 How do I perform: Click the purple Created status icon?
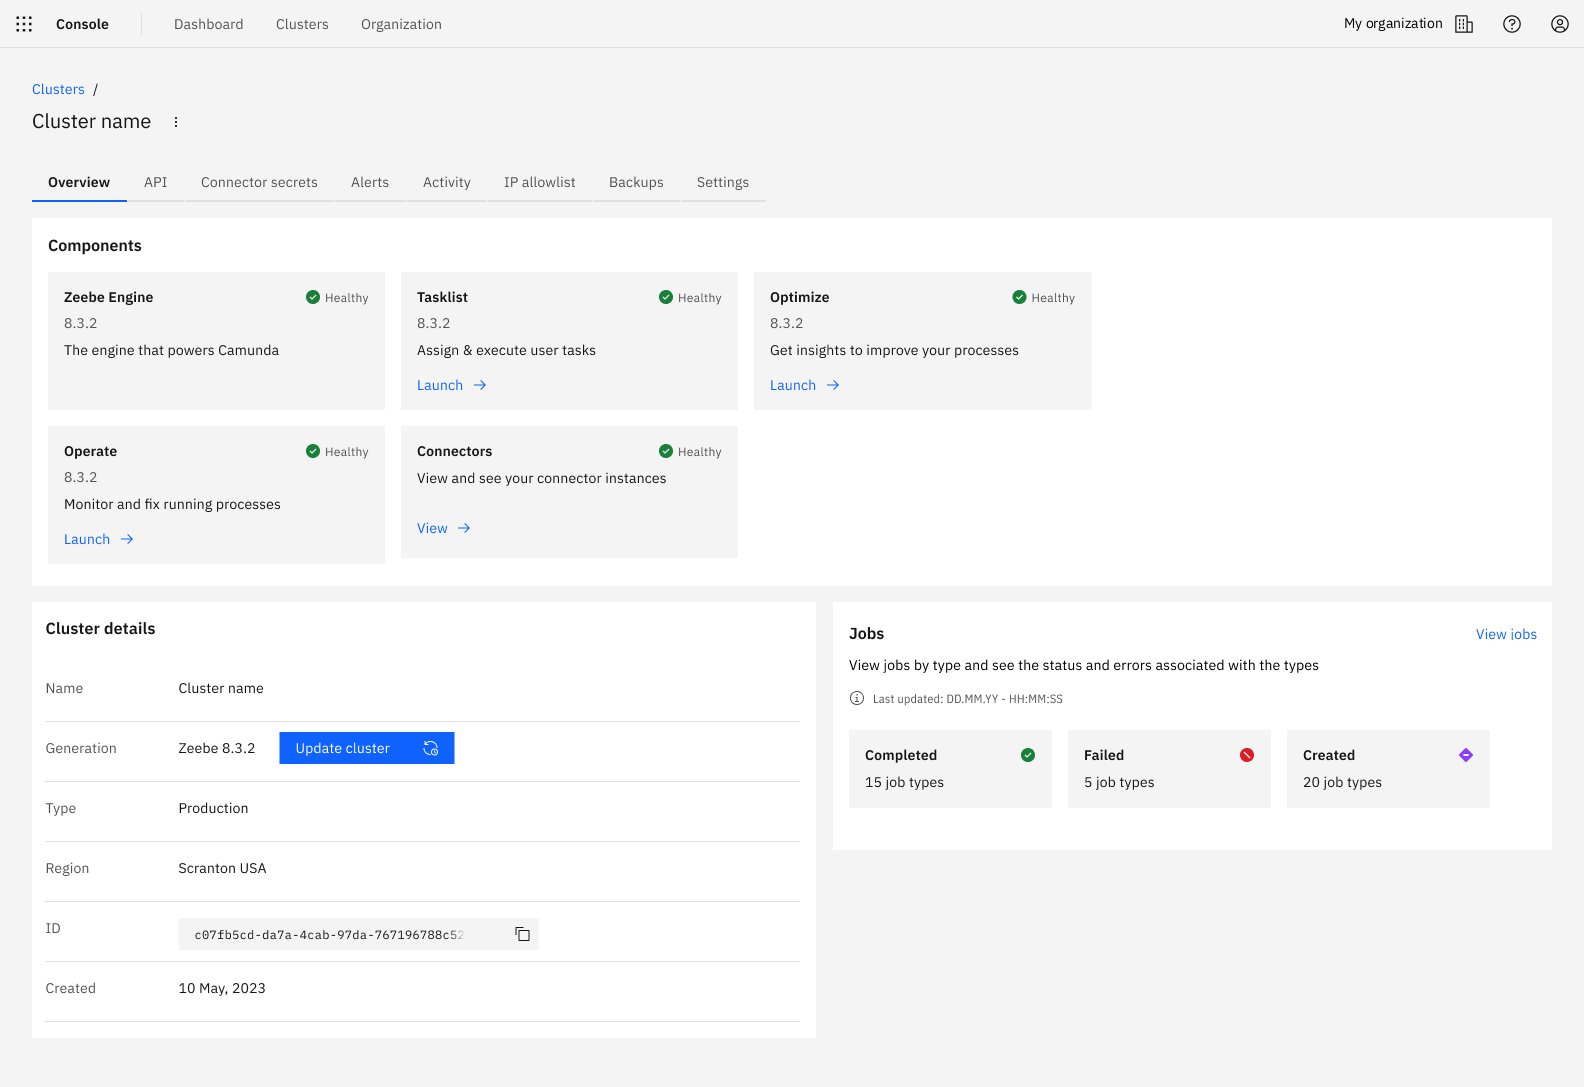tap(1465, 755)
